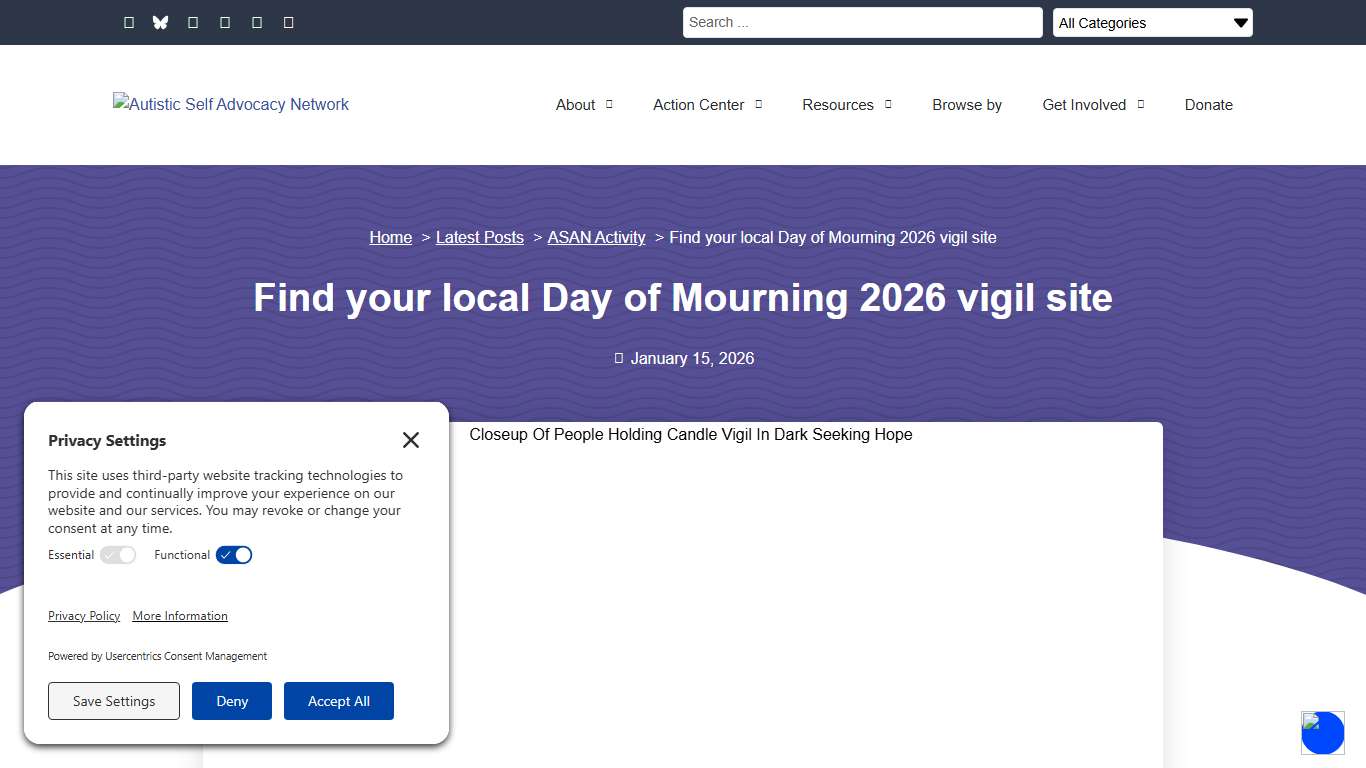Click the calendar icon beside January 15, 2026

pyautogui.click(x=618, y=358)
